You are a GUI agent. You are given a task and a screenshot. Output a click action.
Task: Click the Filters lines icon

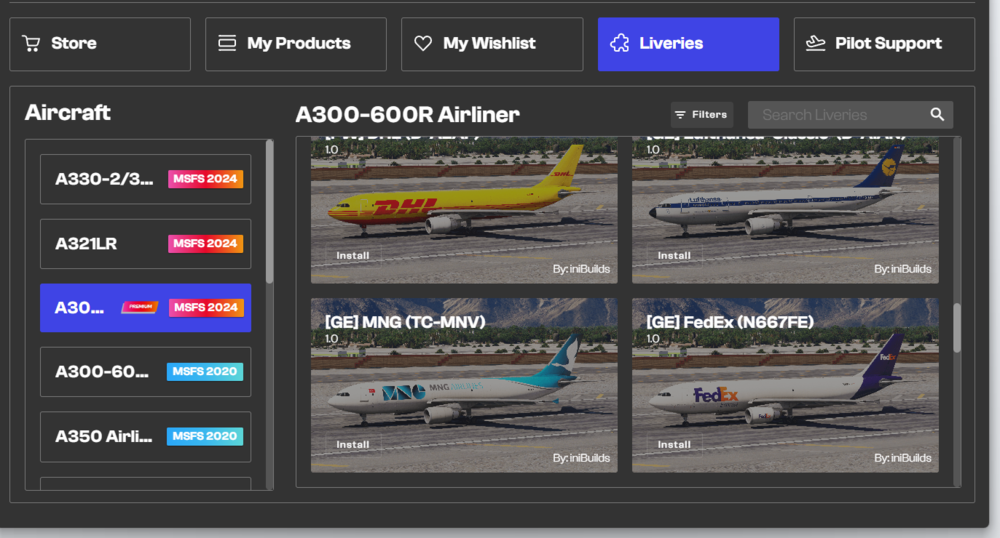pos(680,115)
